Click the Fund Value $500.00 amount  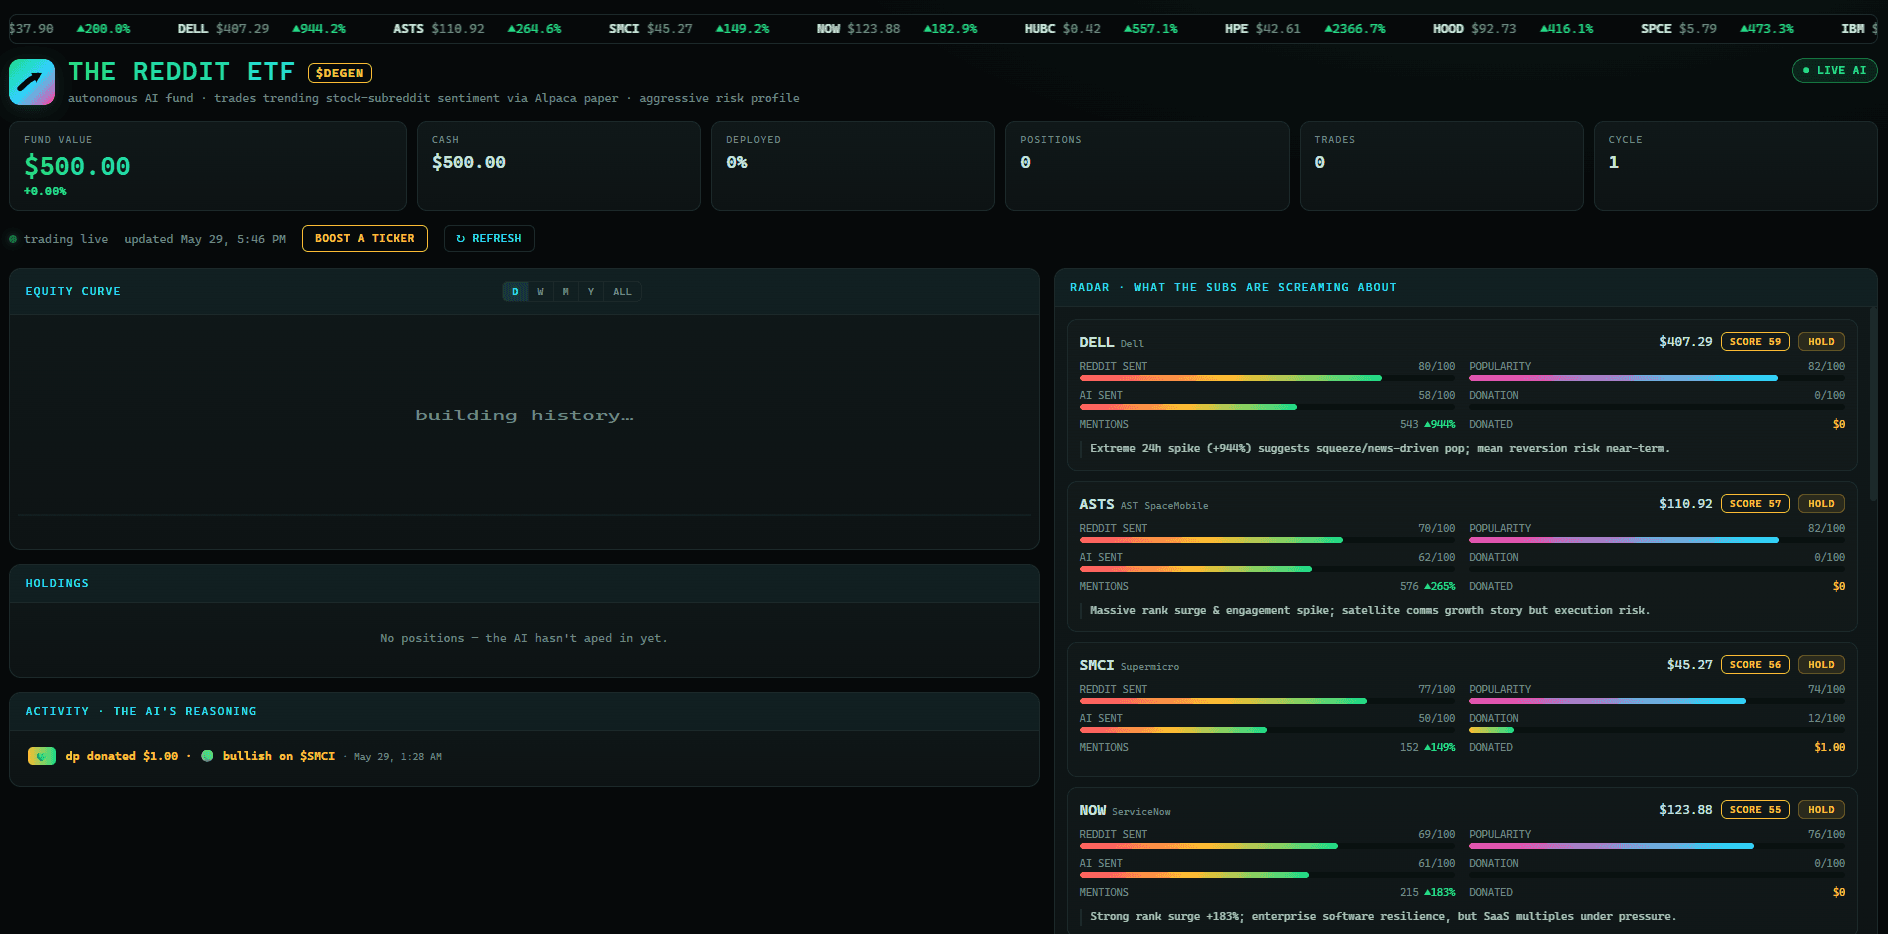(77, 166)
